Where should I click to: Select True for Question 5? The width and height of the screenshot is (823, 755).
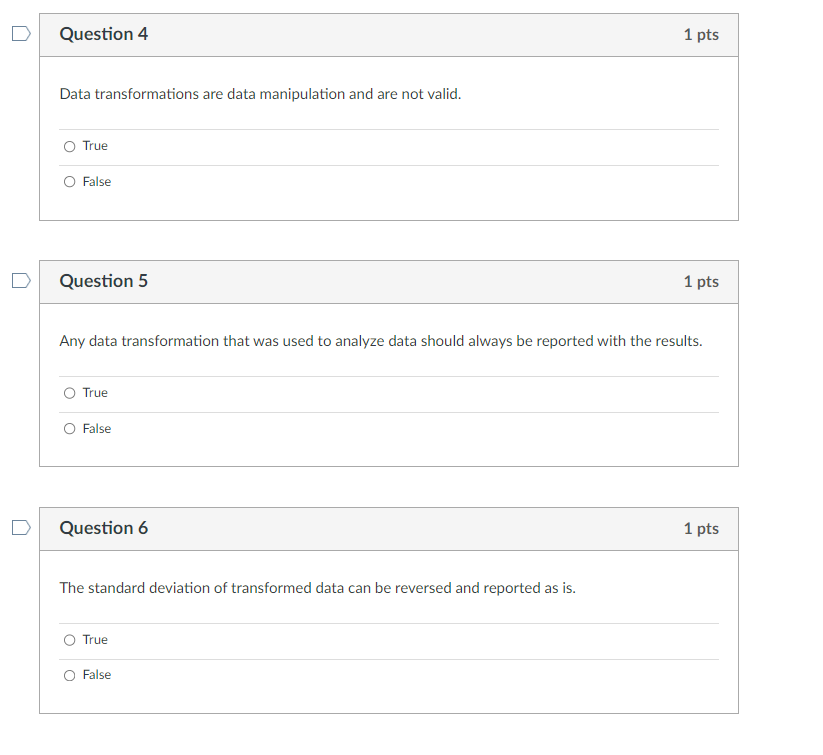coord(70,392)
